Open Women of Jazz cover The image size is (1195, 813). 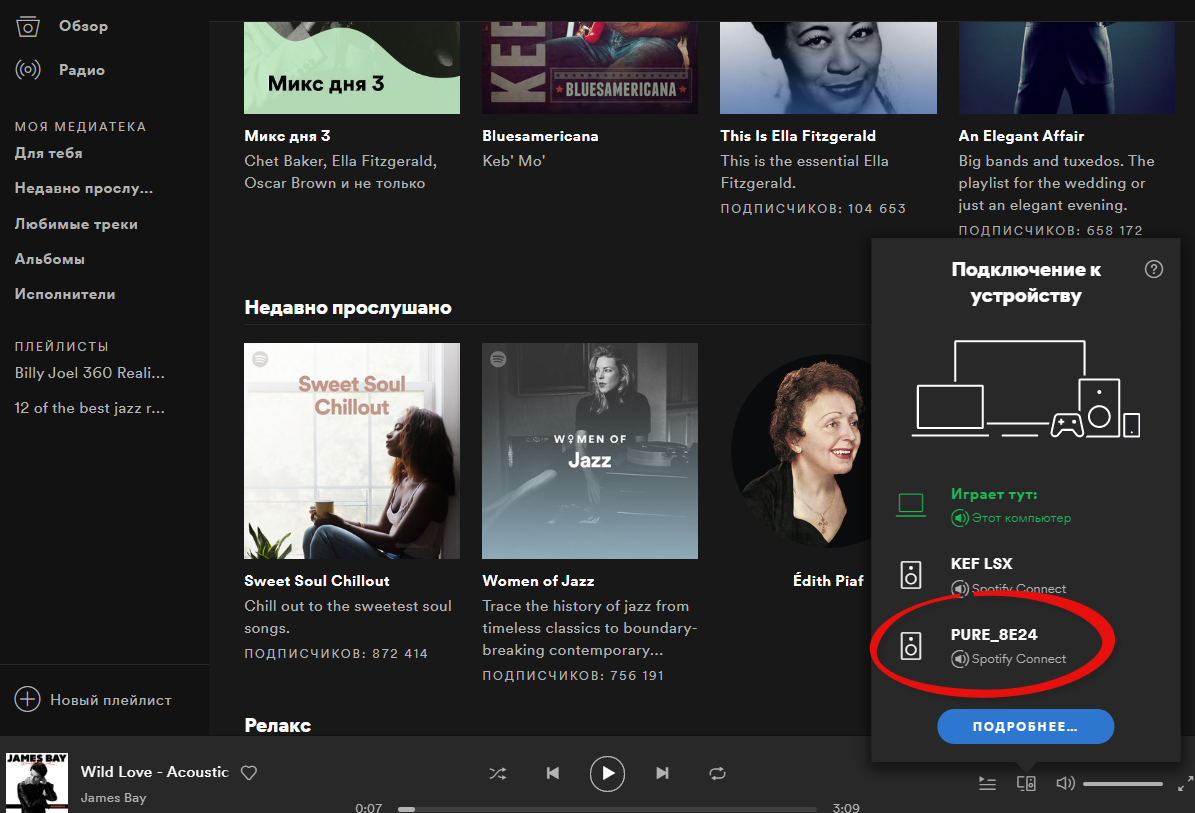click(x=590, y=451)
